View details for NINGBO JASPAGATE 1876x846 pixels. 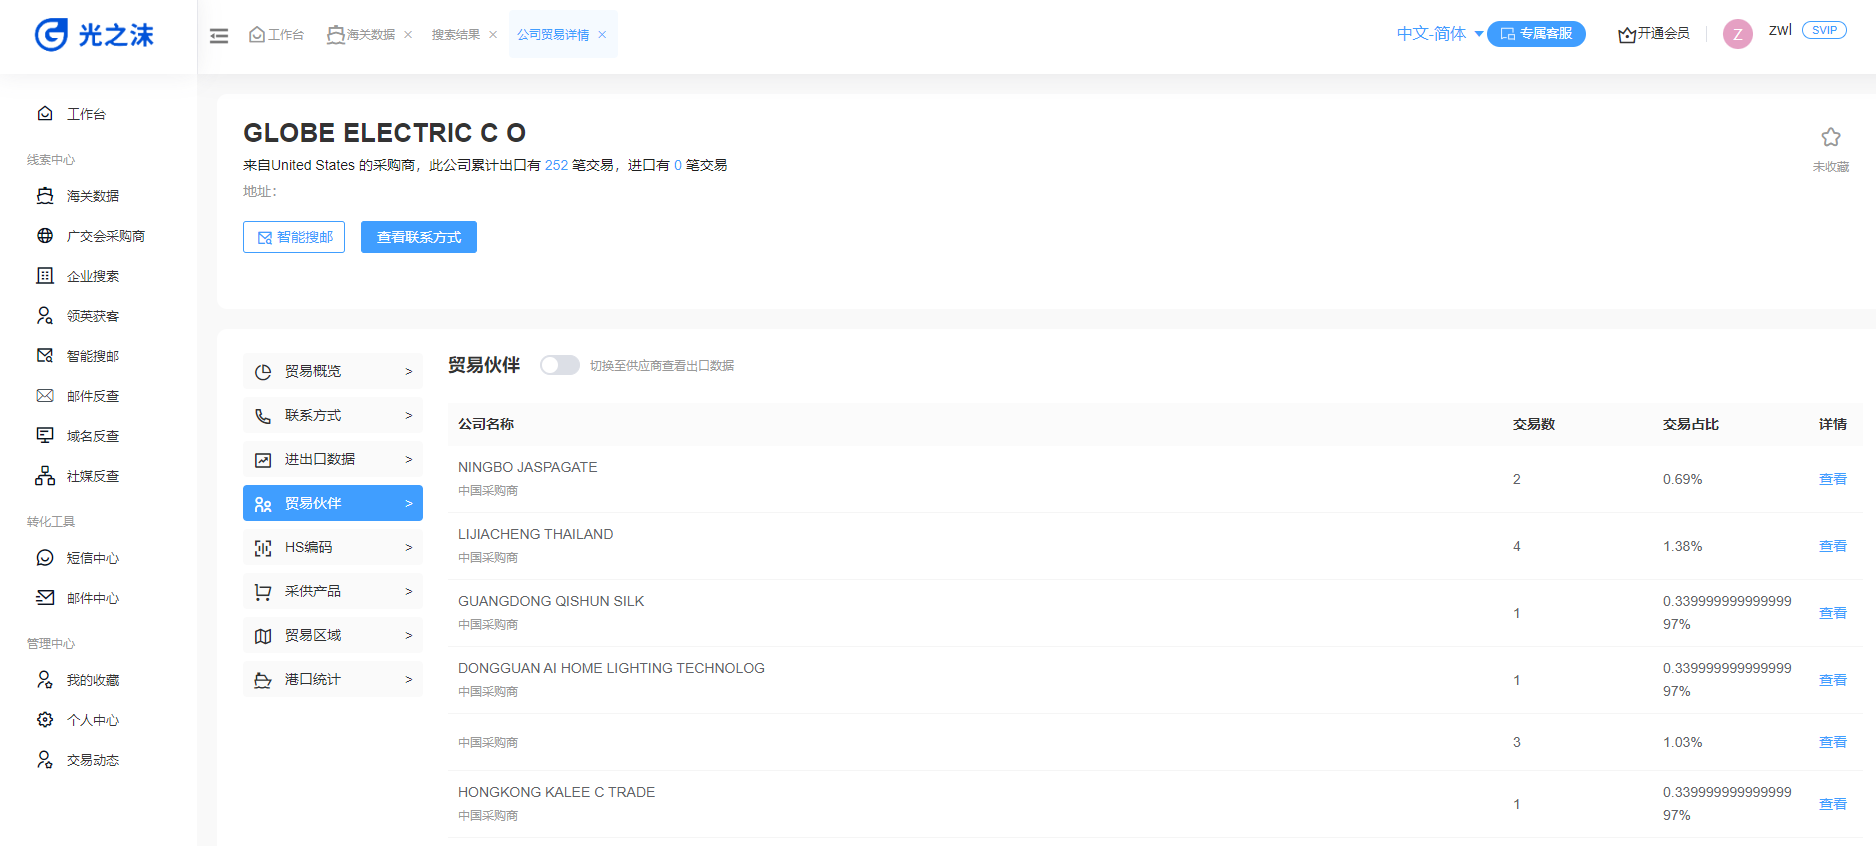tap(1832, 479)
